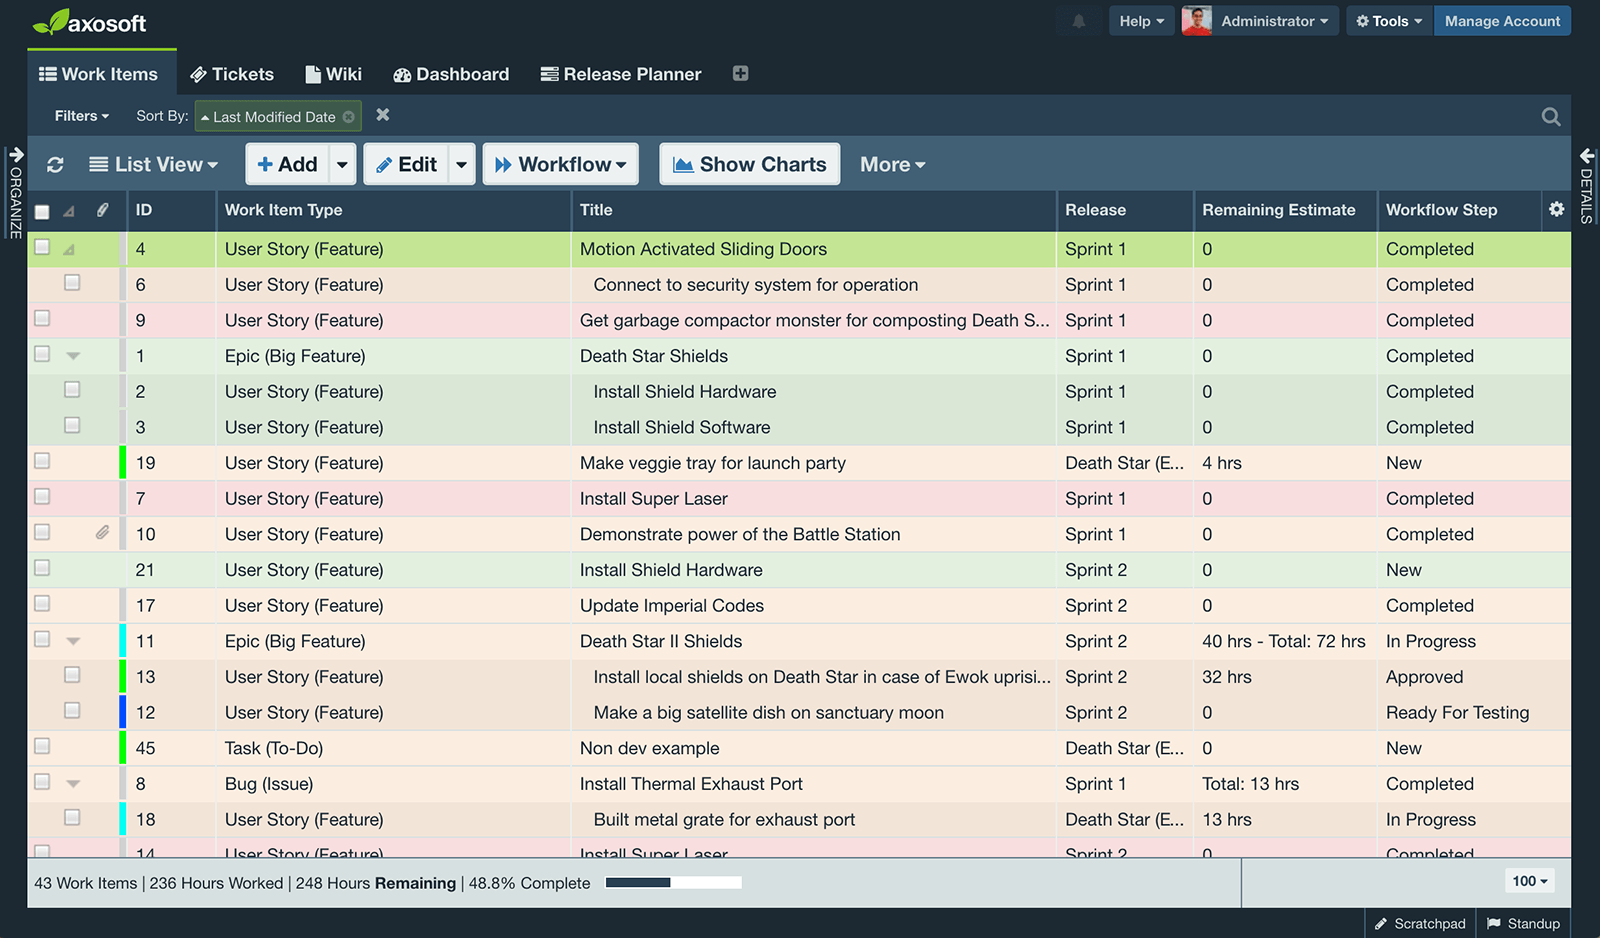Open the Workflow dropdown
This screenshot has width=1600, height=938.
point(561,164)
